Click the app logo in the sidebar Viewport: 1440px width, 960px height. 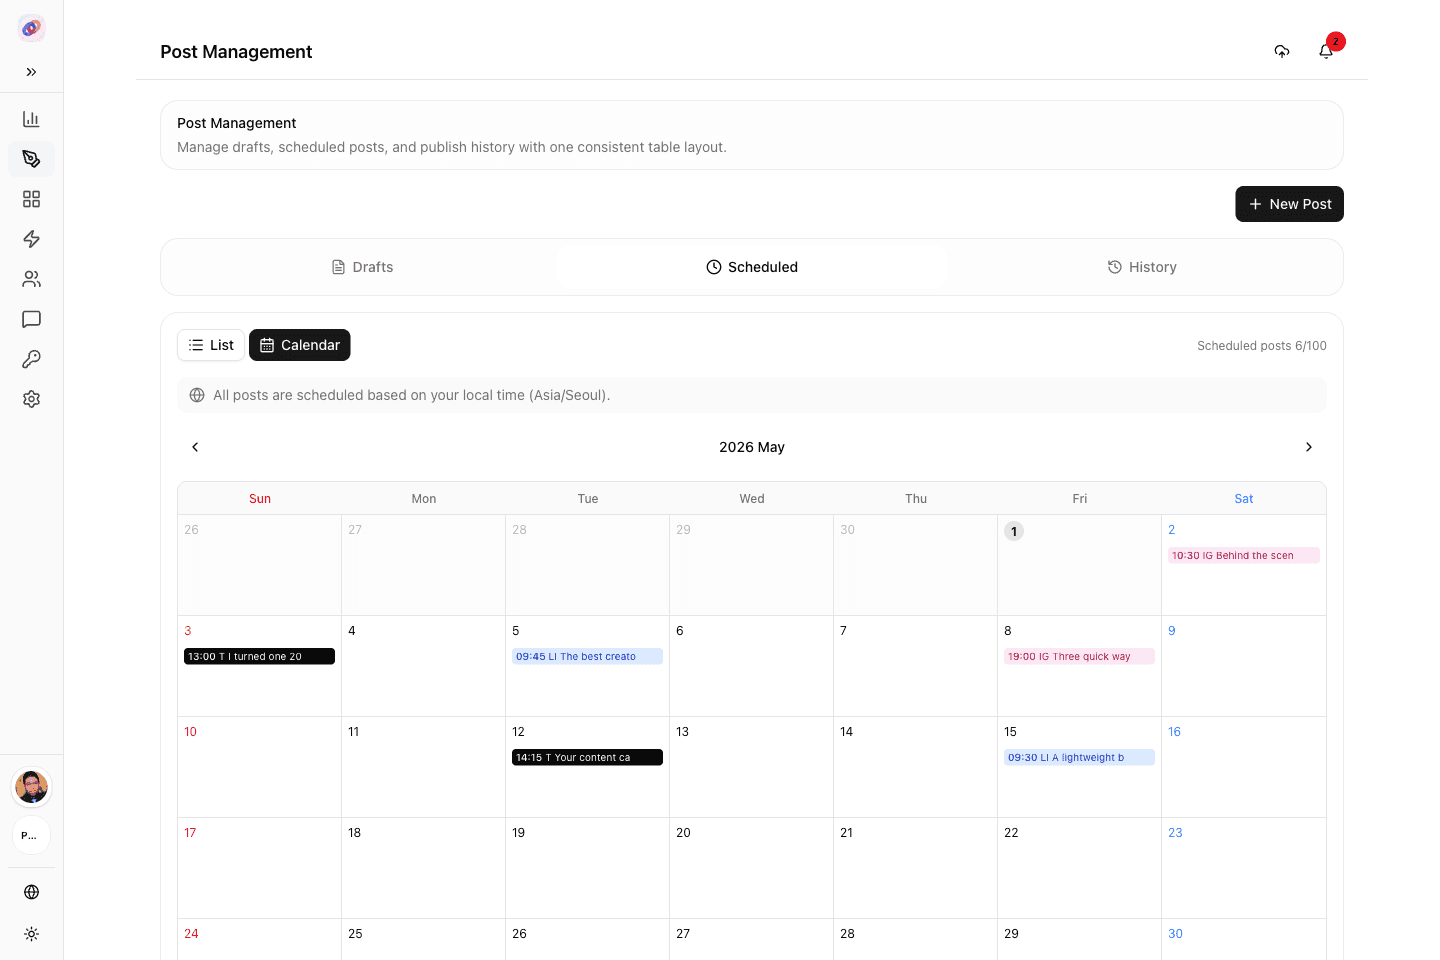(x=31, y=28)
